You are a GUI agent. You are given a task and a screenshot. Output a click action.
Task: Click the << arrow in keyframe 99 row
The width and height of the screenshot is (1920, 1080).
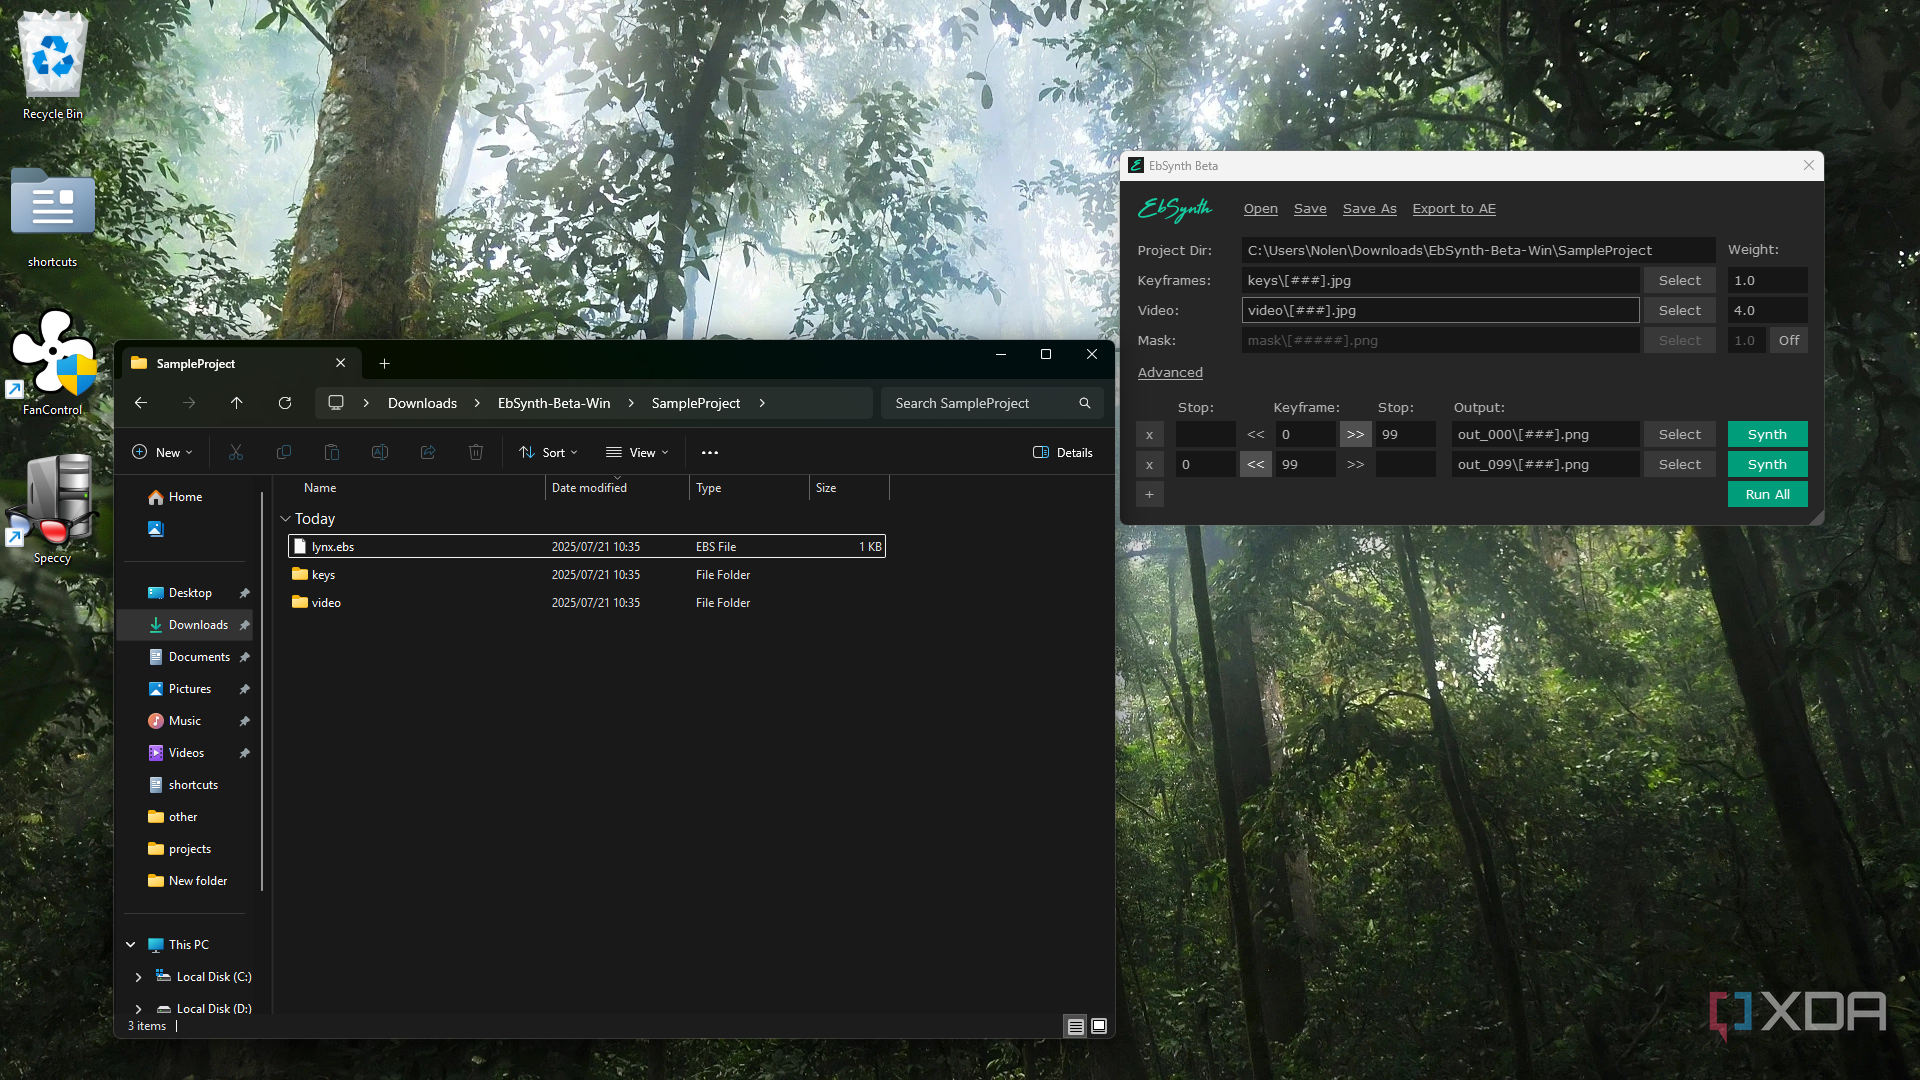click(1256, 465)
